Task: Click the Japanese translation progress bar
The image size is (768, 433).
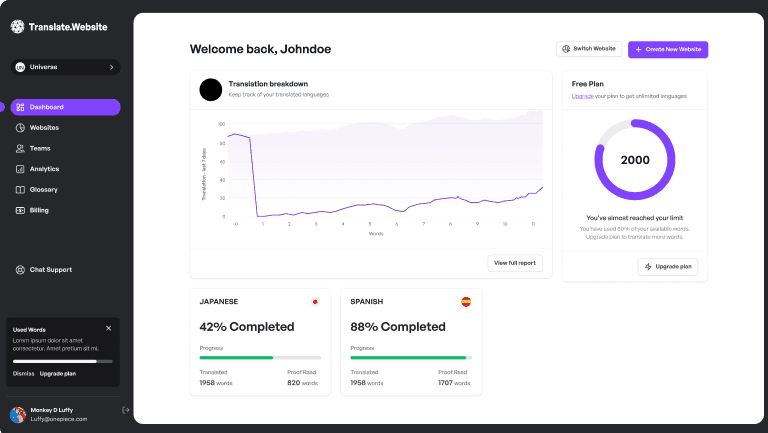Action: [260, 357]
